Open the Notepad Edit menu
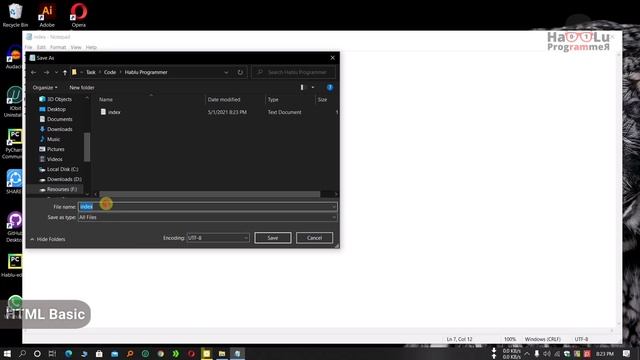This screenshot has width=640, height=360. (x=41, y=47)
